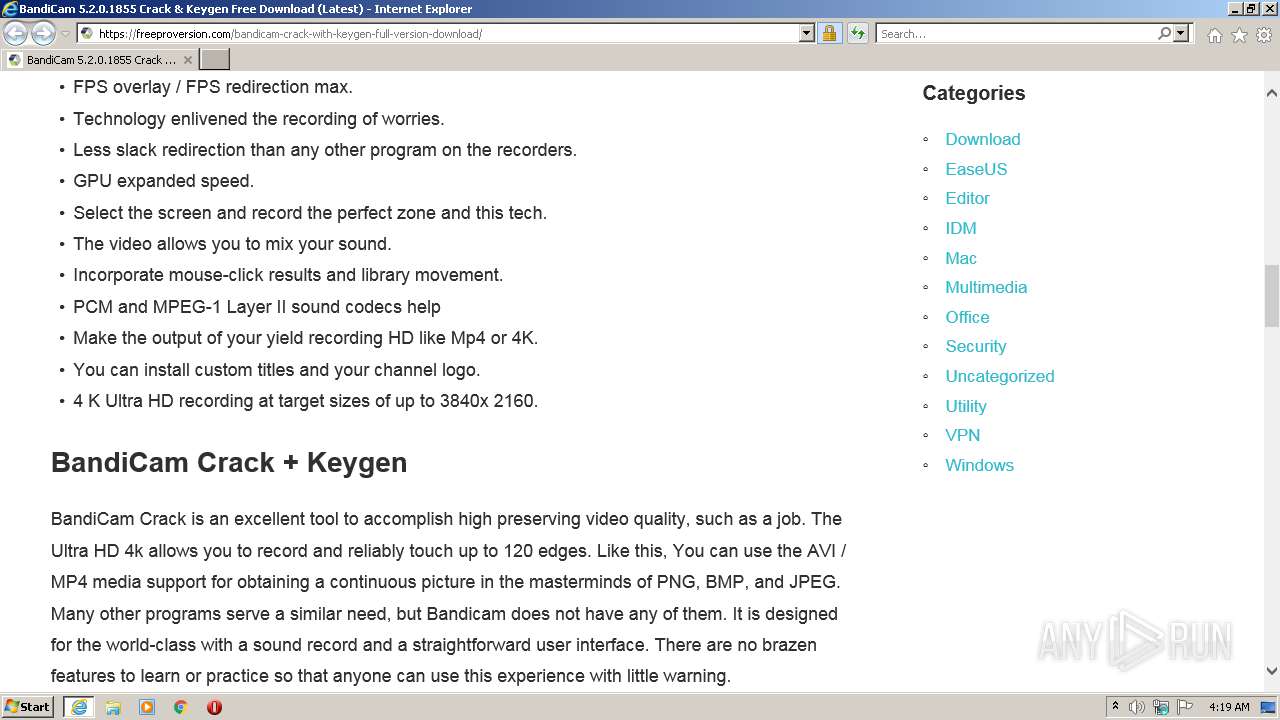This screenshot has height=720, width=1280.
Task: Open Internet Explorer taskbar icon
Action: (x=79, y=707)
